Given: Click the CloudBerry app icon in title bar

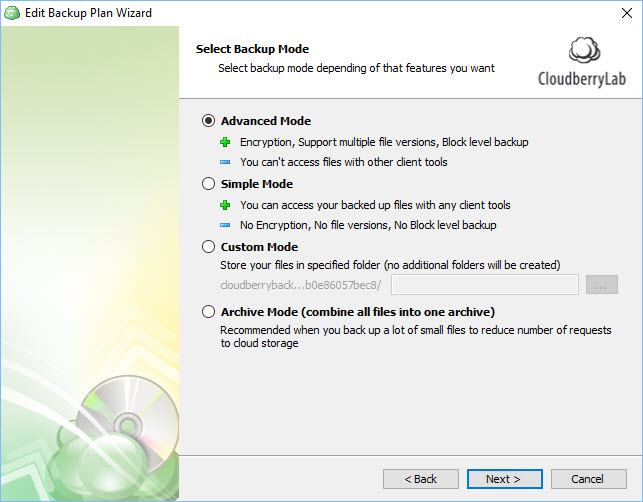Looking at the screenshot, I should click(x=12, y=13).
